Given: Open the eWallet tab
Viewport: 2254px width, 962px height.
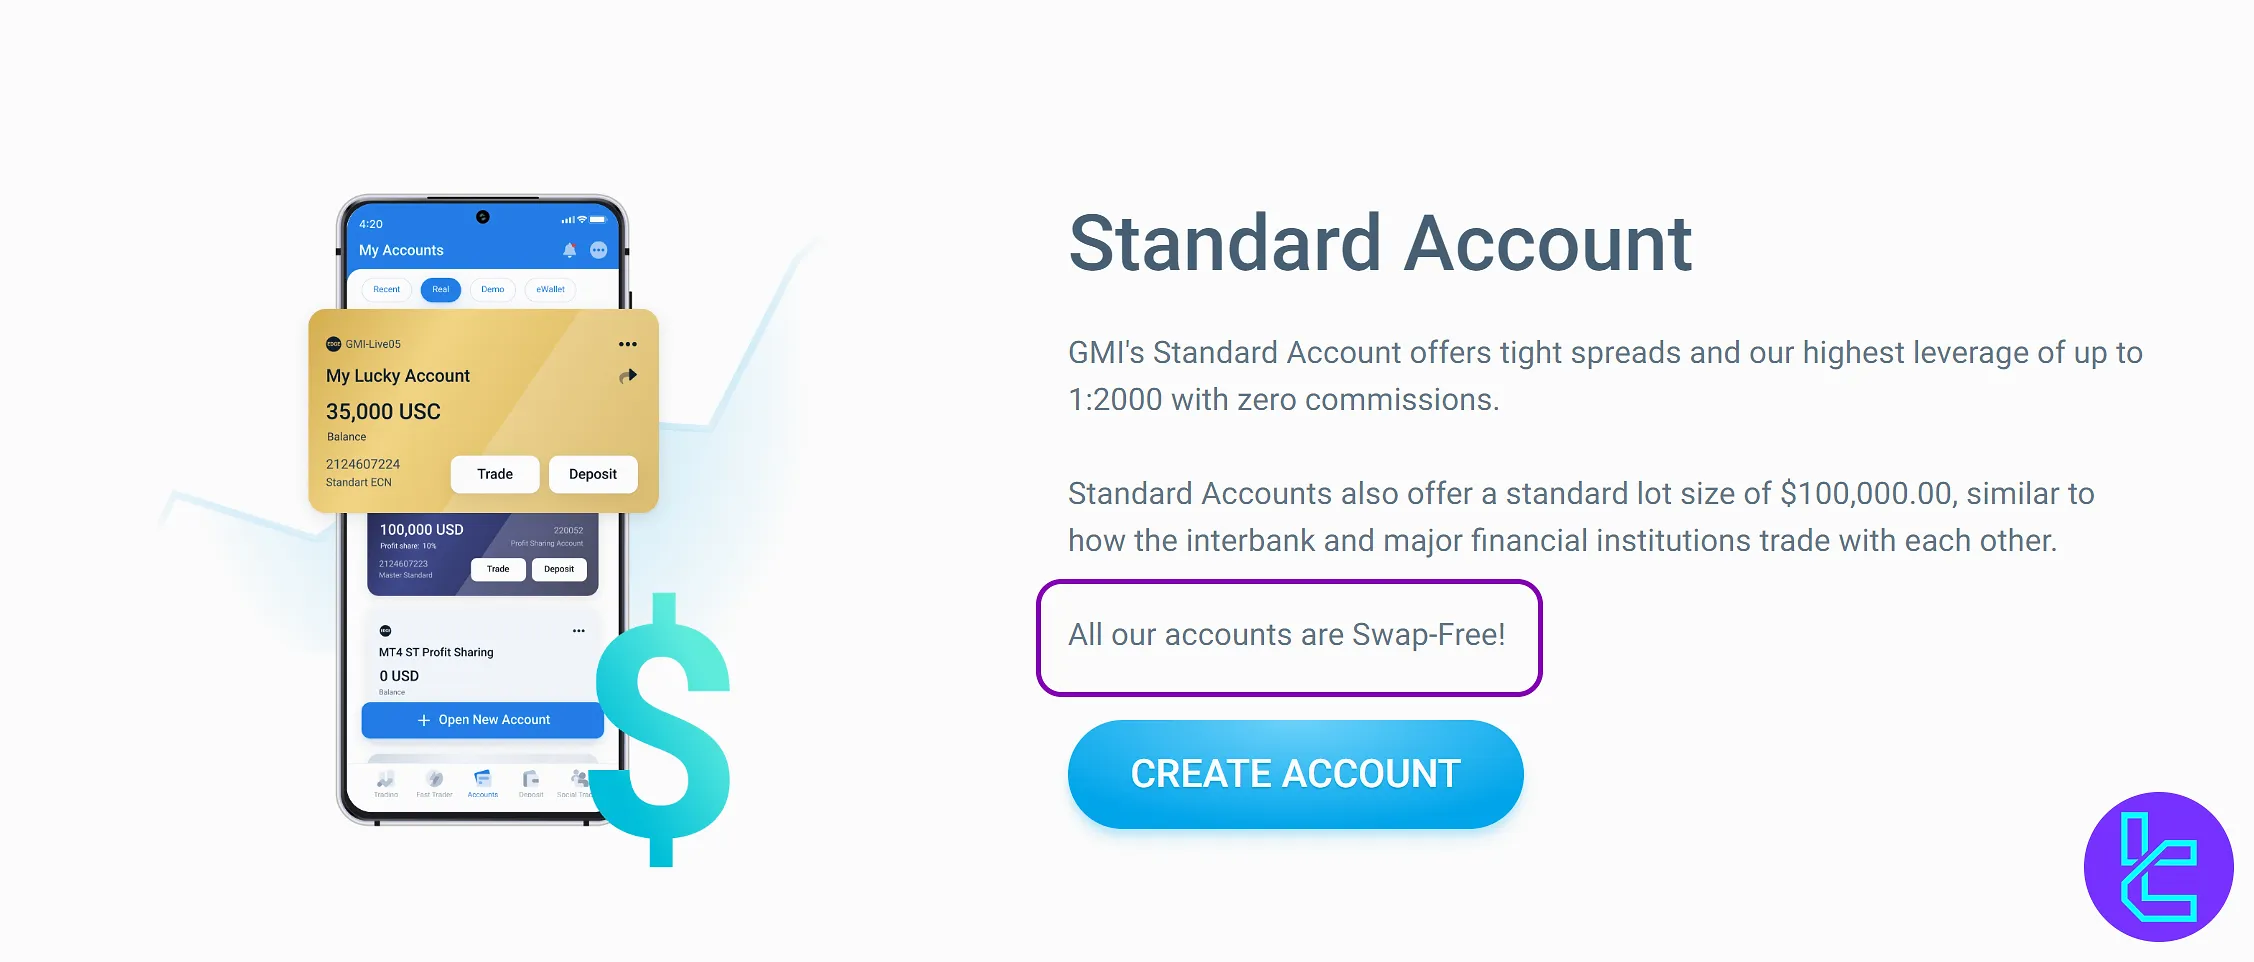Looking at the screenshot, I should point(550,289).
